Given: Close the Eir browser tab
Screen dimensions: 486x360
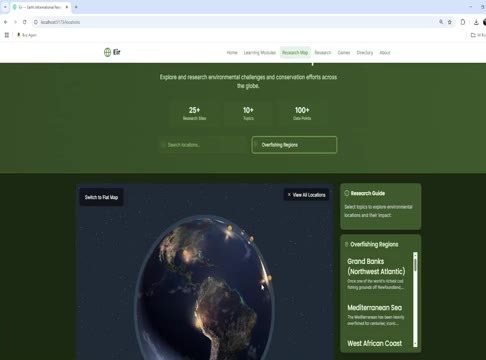Looking at the screenshot, I should 67,7.
